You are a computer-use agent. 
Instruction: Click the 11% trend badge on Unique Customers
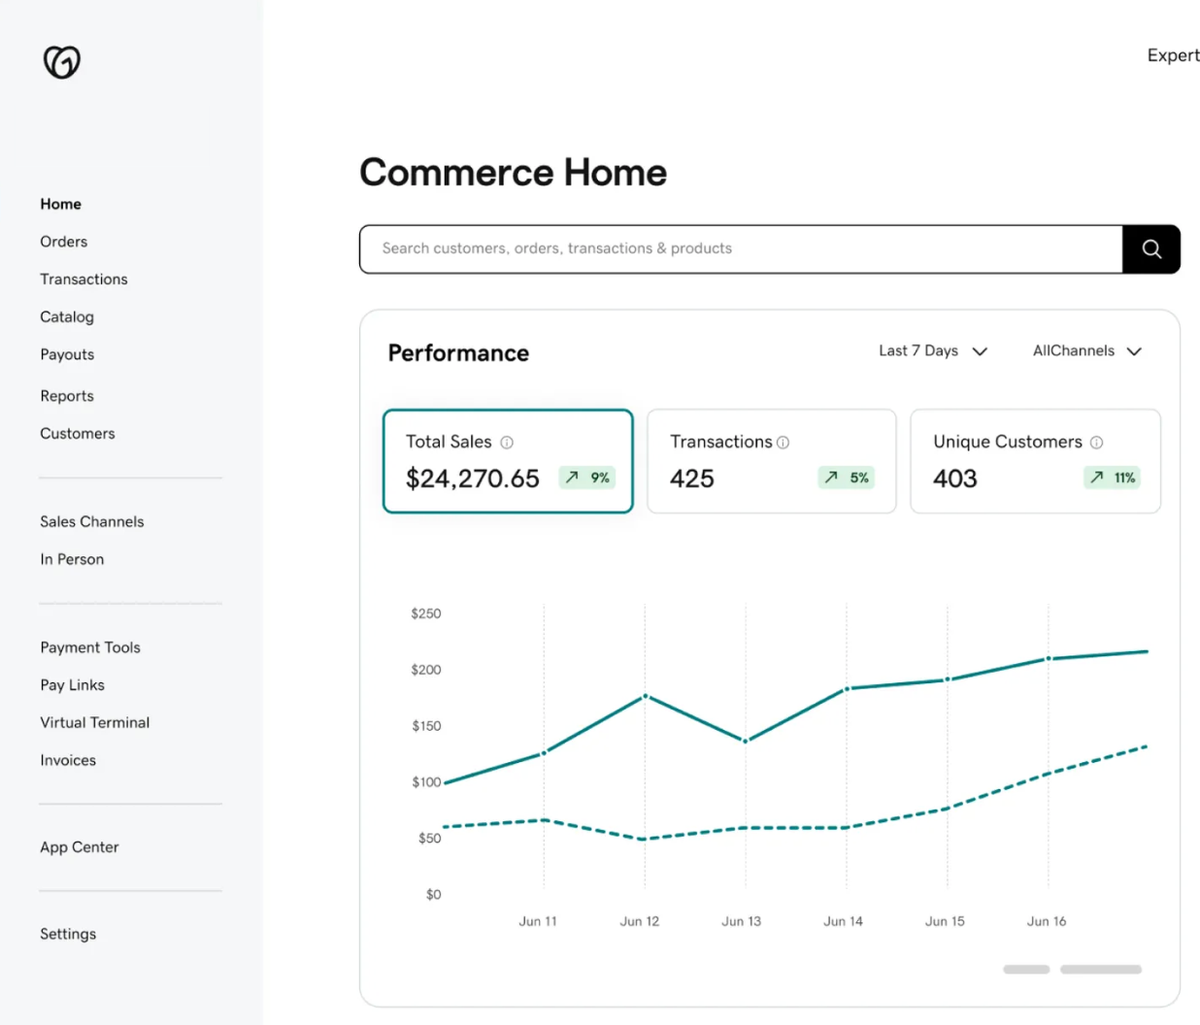pyautogui.click(x=1112, y=478)
